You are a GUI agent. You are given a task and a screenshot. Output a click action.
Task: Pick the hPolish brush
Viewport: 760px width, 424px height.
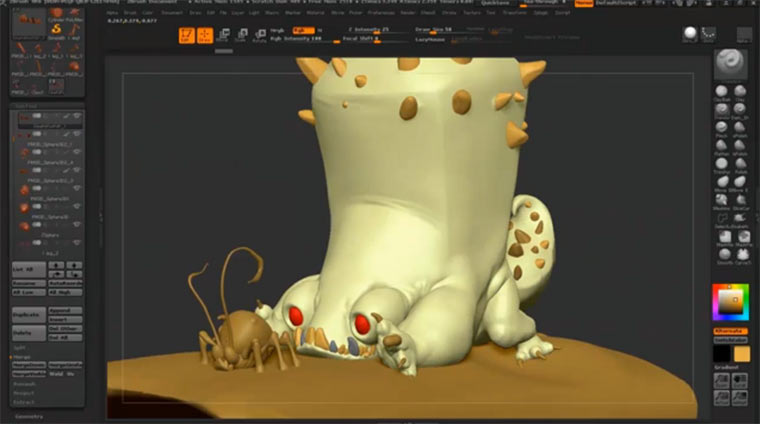point(740,146)
